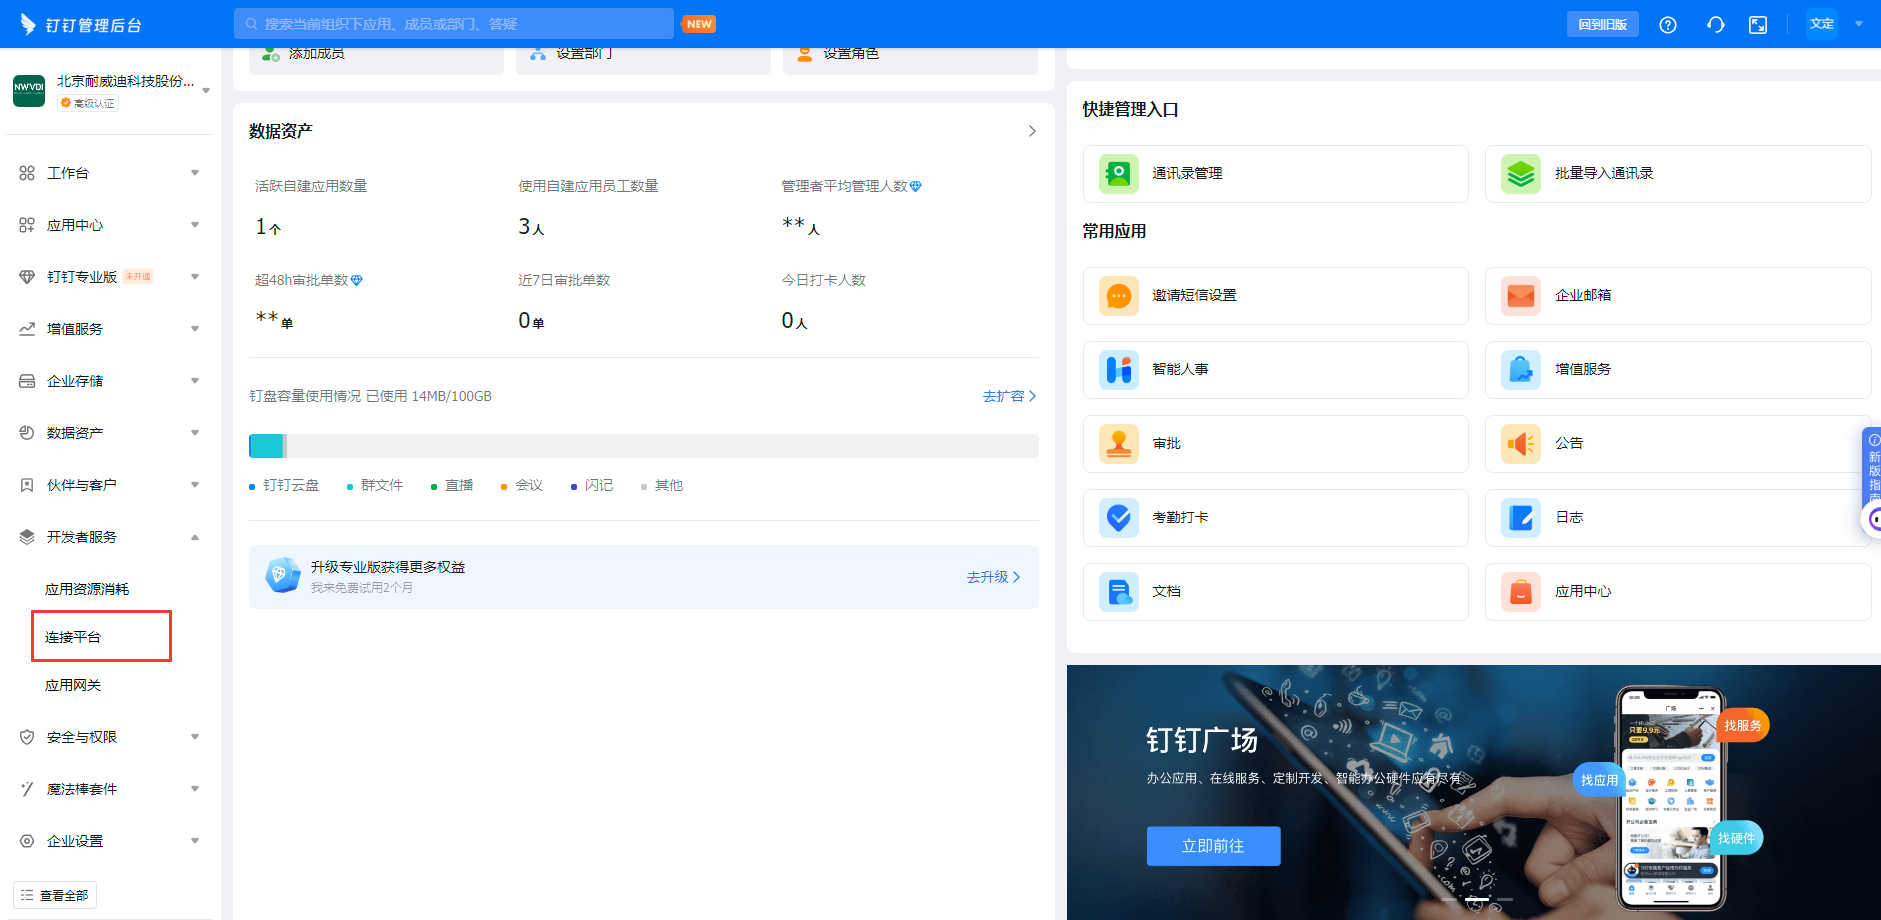Click the 去升级 link

click(x=993, y=577)
